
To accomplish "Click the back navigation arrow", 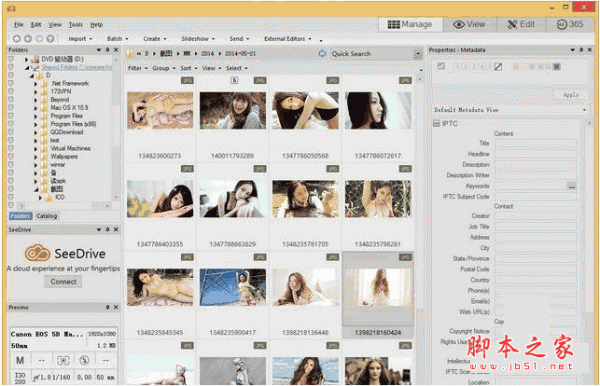I will pos(17,39).
